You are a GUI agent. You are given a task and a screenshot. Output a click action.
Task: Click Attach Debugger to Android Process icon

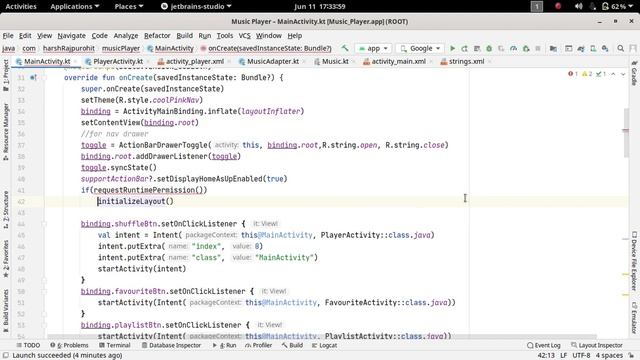[526, 48]
